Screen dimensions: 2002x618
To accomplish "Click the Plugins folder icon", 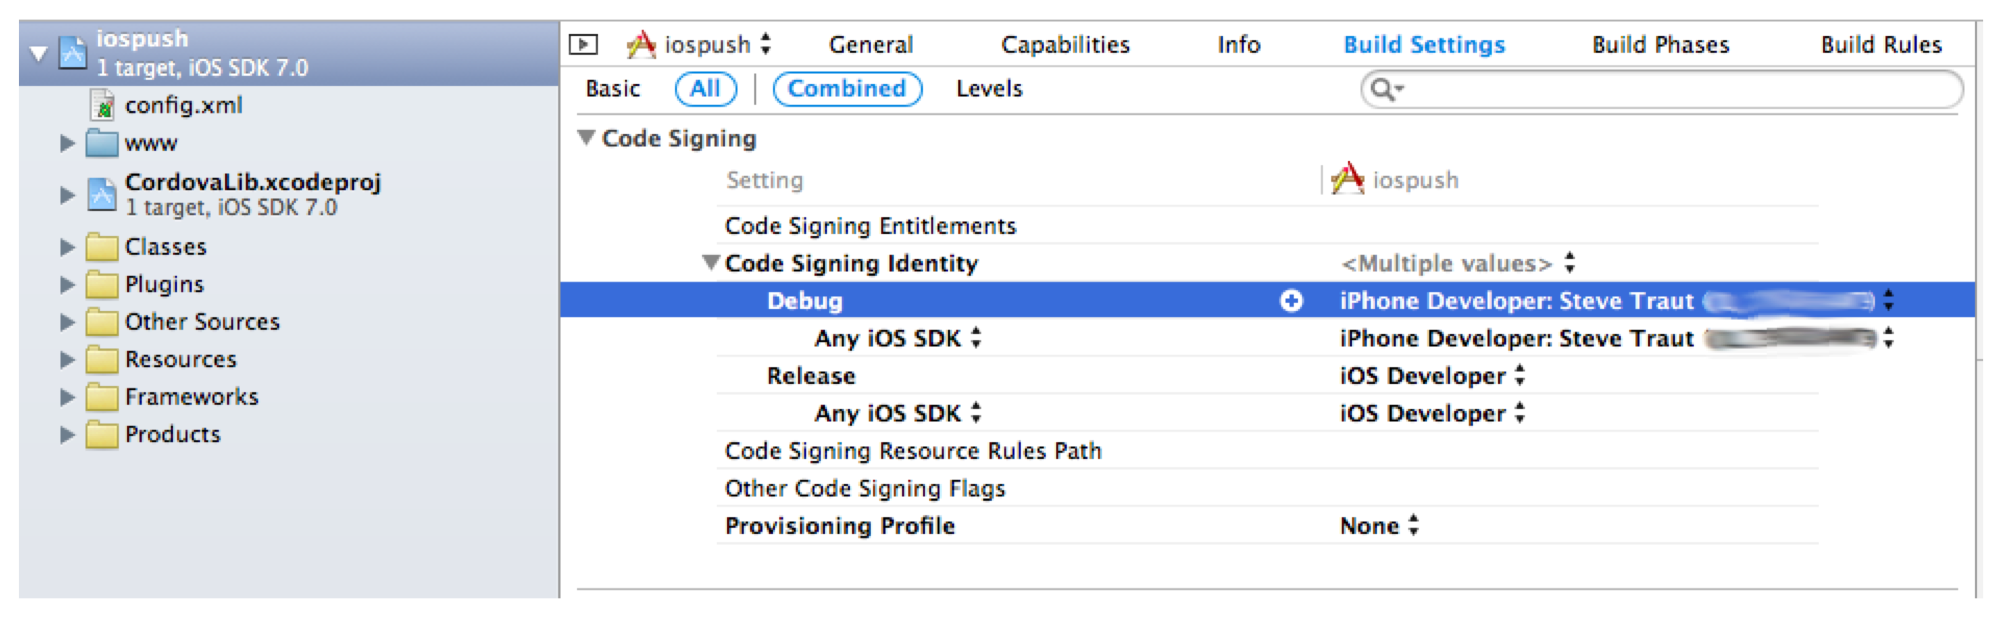I will (x=102, y=285).
